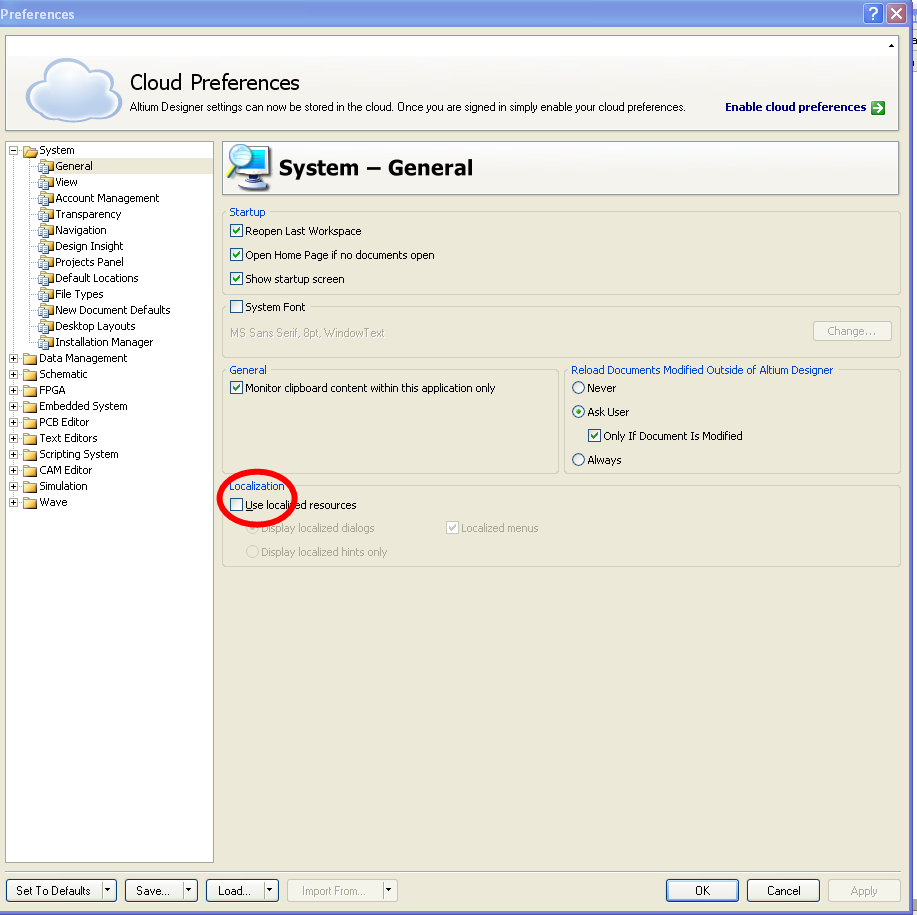Click the Simulation folder icon

point(30,486)
